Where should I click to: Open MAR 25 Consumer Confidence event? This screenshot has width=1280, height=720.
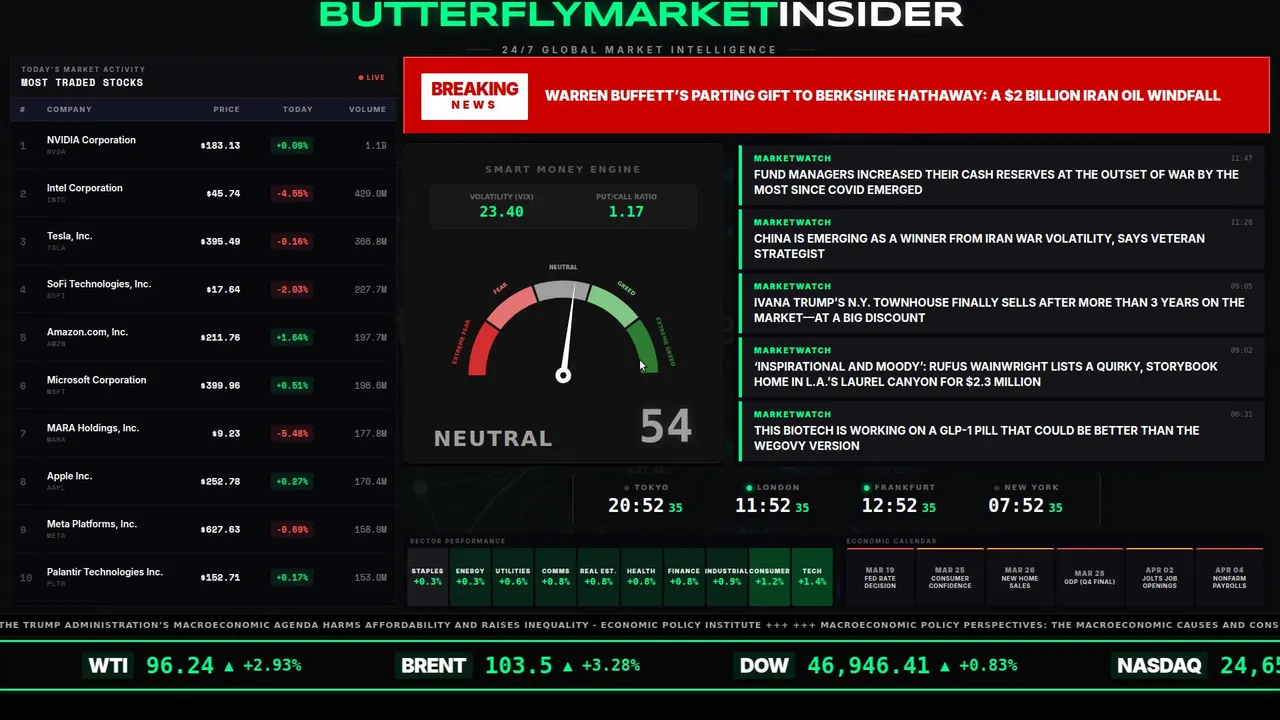(x=950, y=577)
